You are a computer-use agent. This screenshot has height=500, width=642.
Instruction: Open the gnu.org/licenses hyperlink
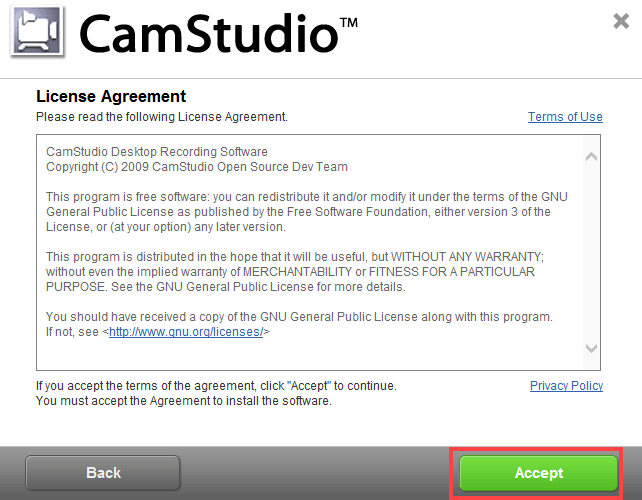[x=186, y=332]
